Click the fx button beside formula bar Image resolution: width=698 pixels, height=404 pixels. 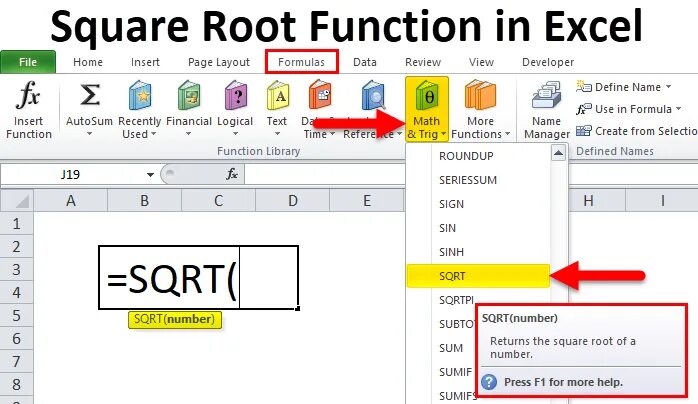pos(232,174)
